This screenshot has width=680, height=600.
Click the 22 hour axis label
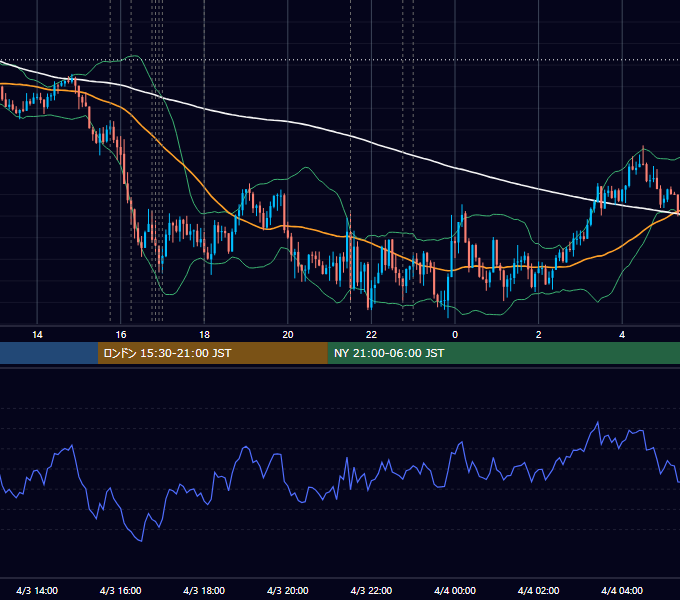pyautogui.click(x=371, y=335)
